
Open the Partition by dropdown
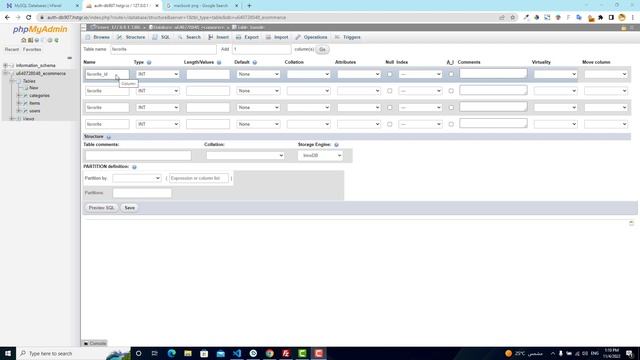click(136, 178)
